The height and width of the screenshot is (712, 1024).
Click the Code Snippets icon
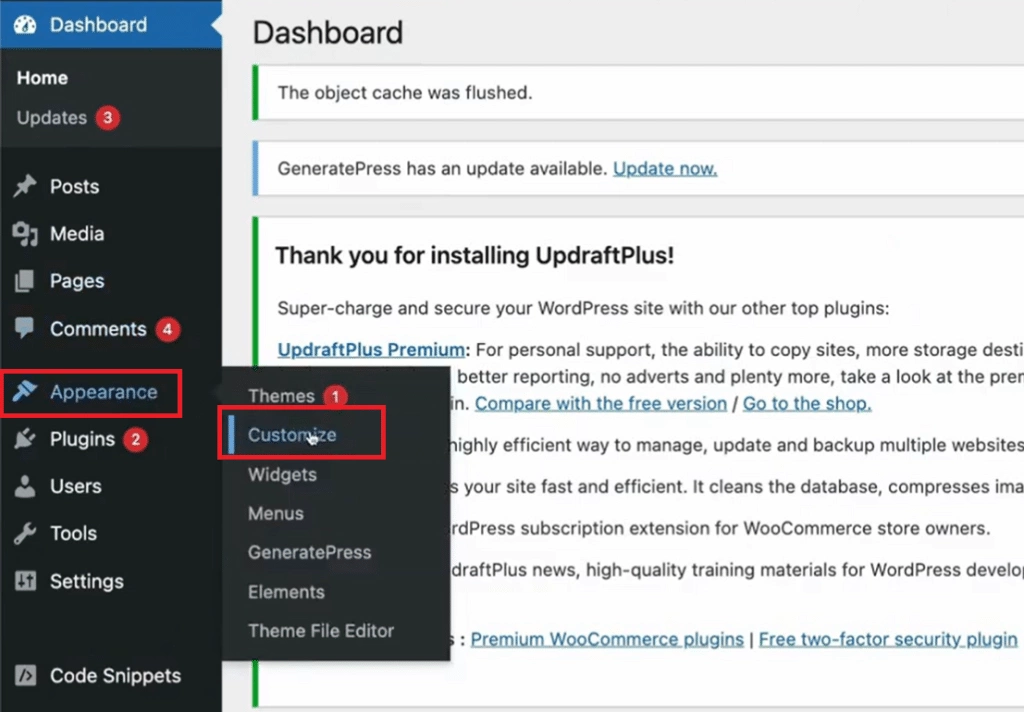[25, 675]
